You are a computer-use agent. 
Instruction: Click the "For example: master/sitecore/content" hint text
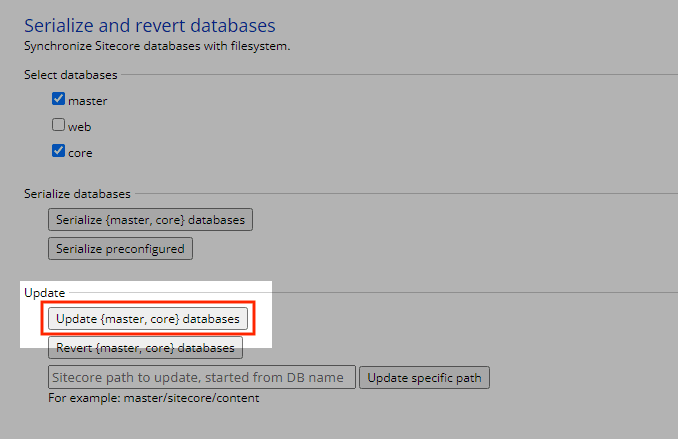pyautogui.click(x=153, y=398)
